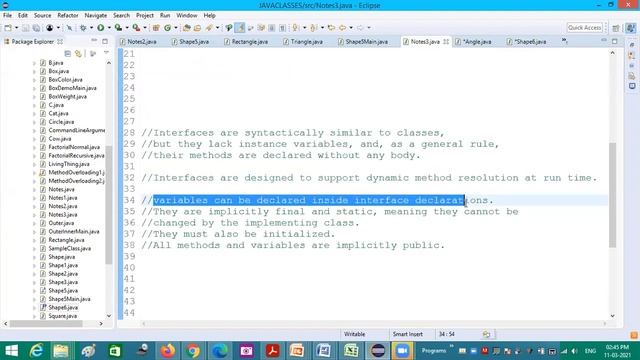Viewport: 640px width, 360px height.
Task: Click the New Java Class icon
Action: pyautogui.click(x=167, y=28)
